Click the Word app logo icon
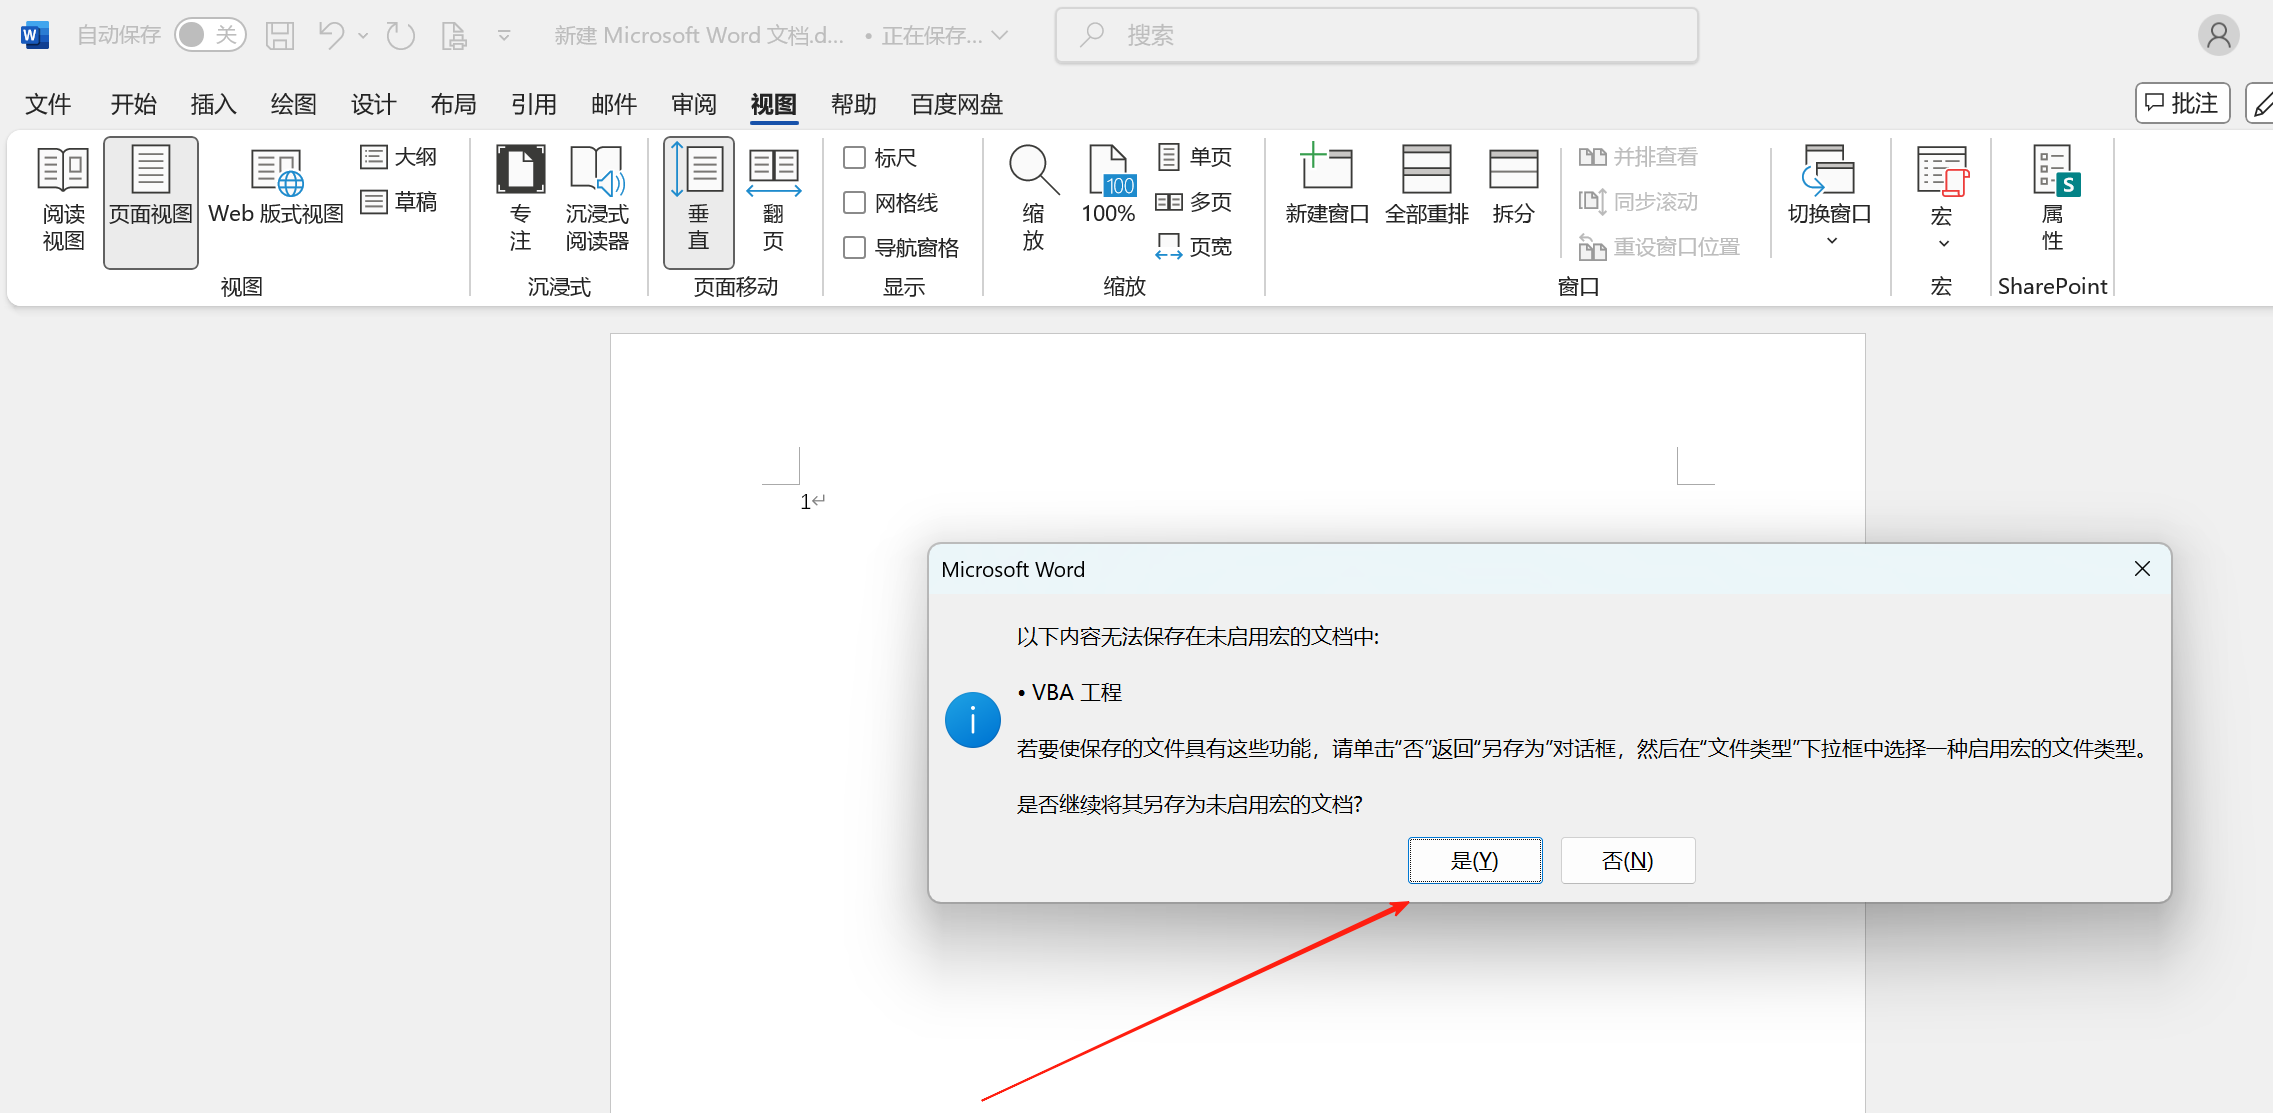2273x1113 pixels. 34,36
